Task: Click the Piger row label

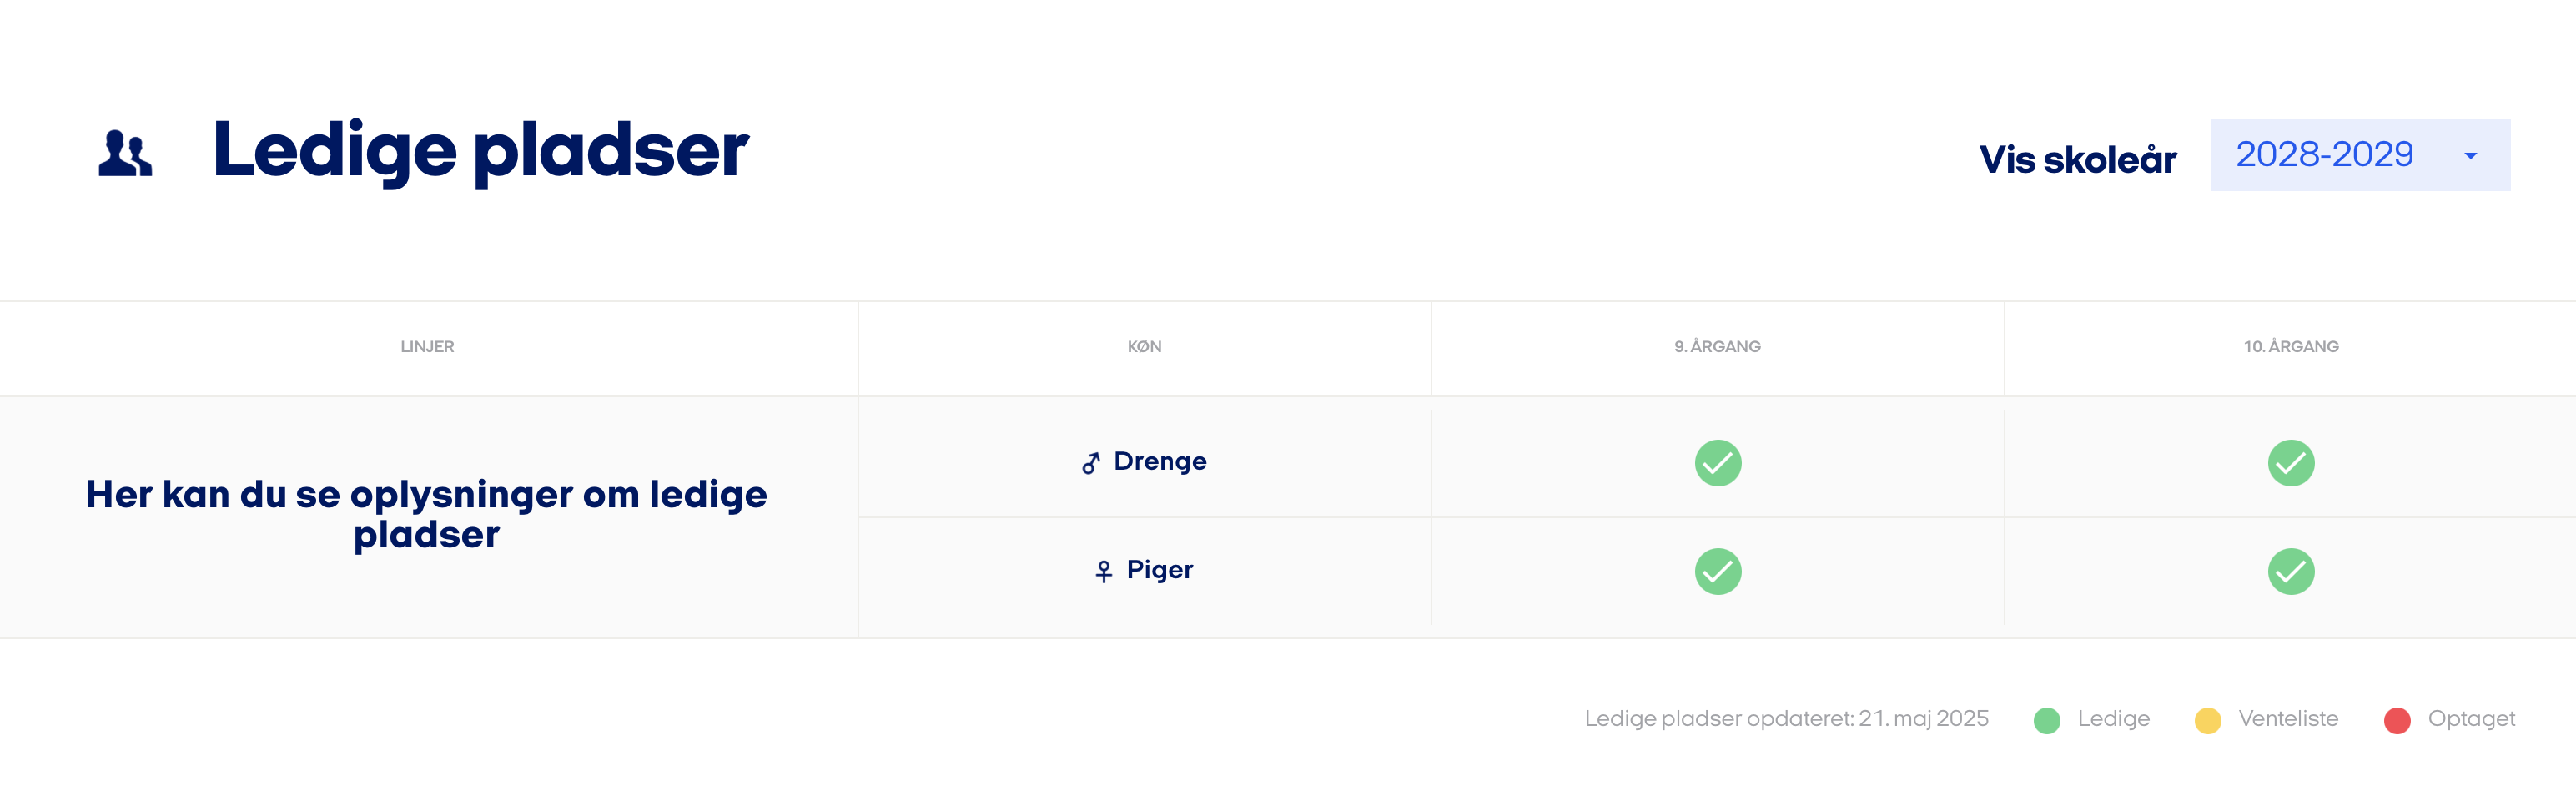Action: click(x=1159, y=570)
